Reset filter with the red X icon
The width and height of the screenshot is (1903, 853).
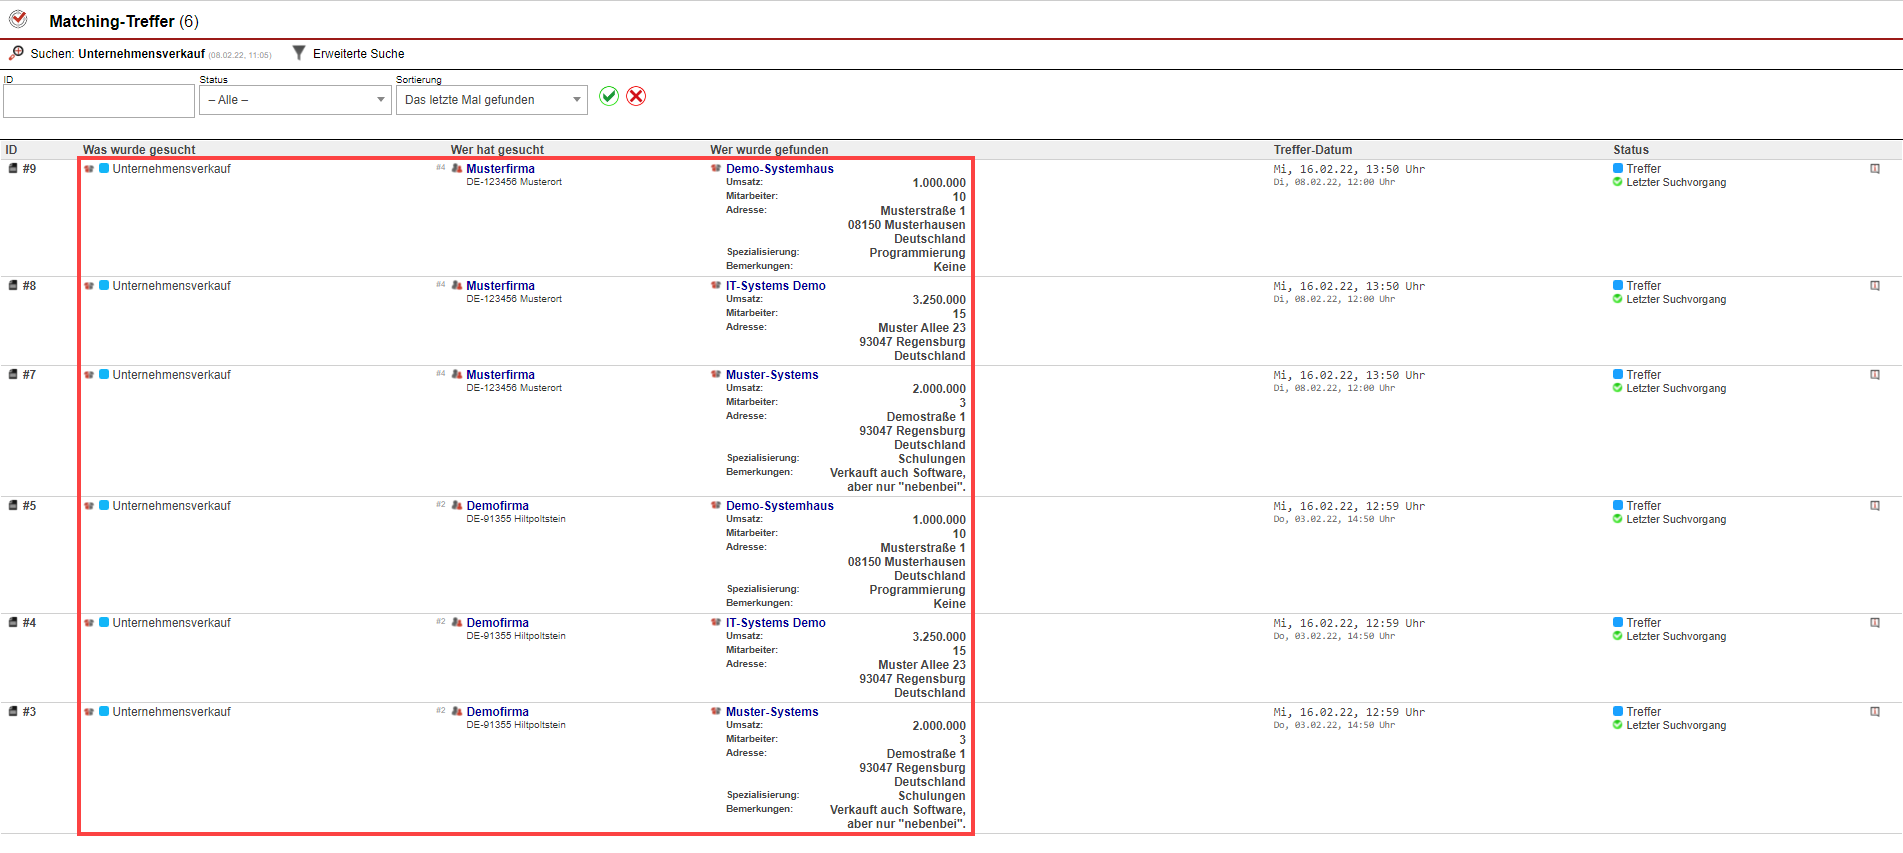pos(636,96)
